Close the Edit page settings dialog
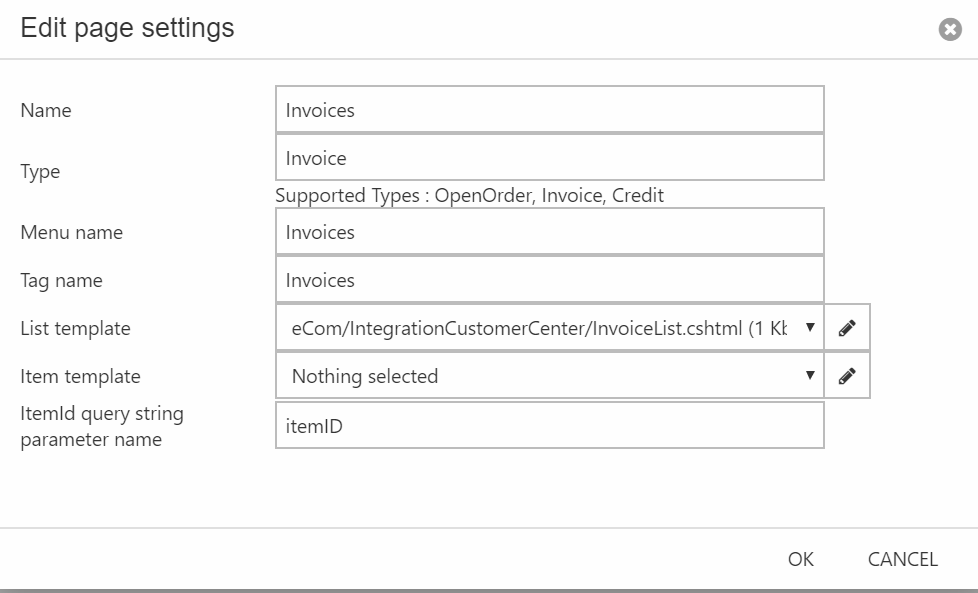 click(x=949, y=30)
